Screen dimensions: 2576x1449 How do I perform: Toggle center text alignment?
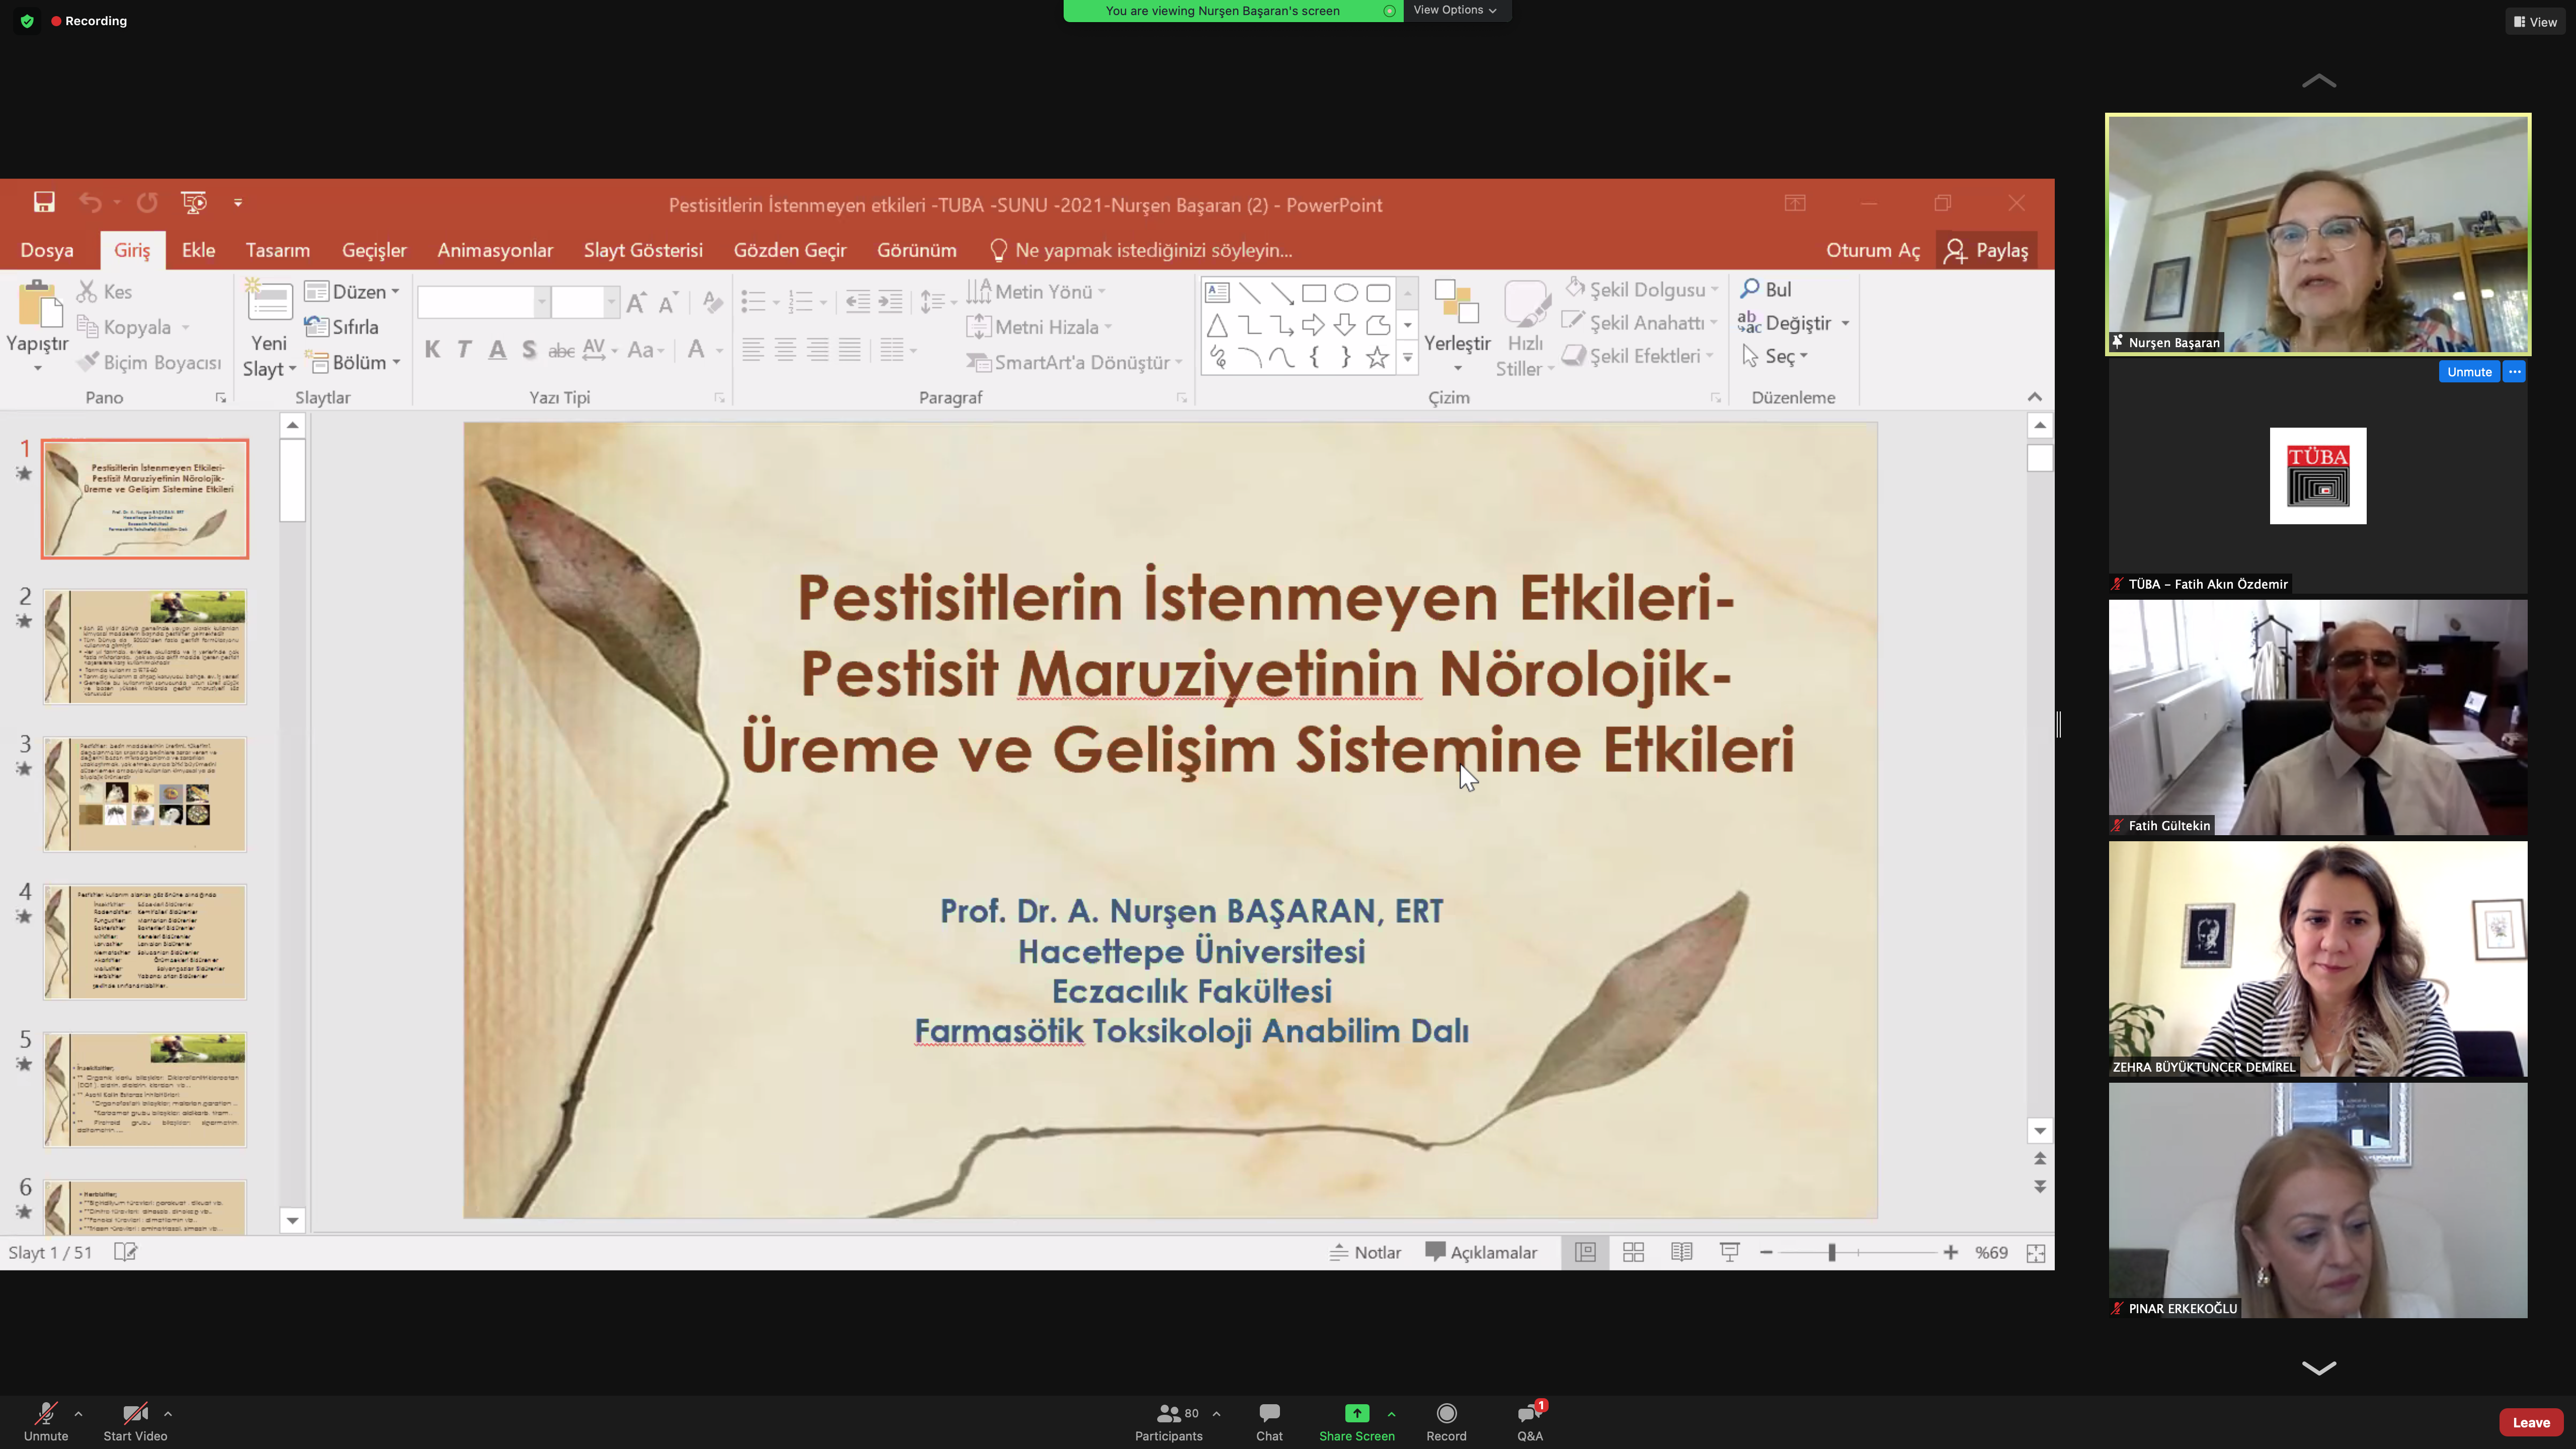point(785,349)
